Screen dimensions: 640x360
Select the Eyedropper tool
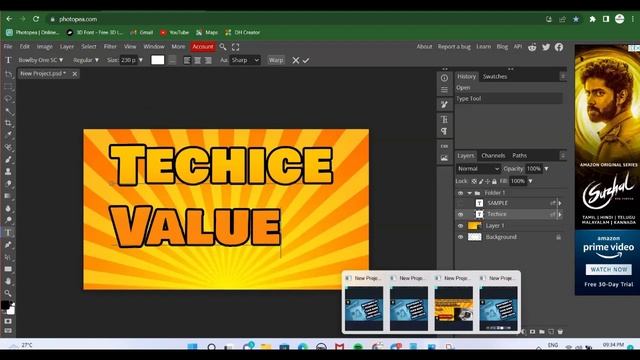[x=8, y=135]
